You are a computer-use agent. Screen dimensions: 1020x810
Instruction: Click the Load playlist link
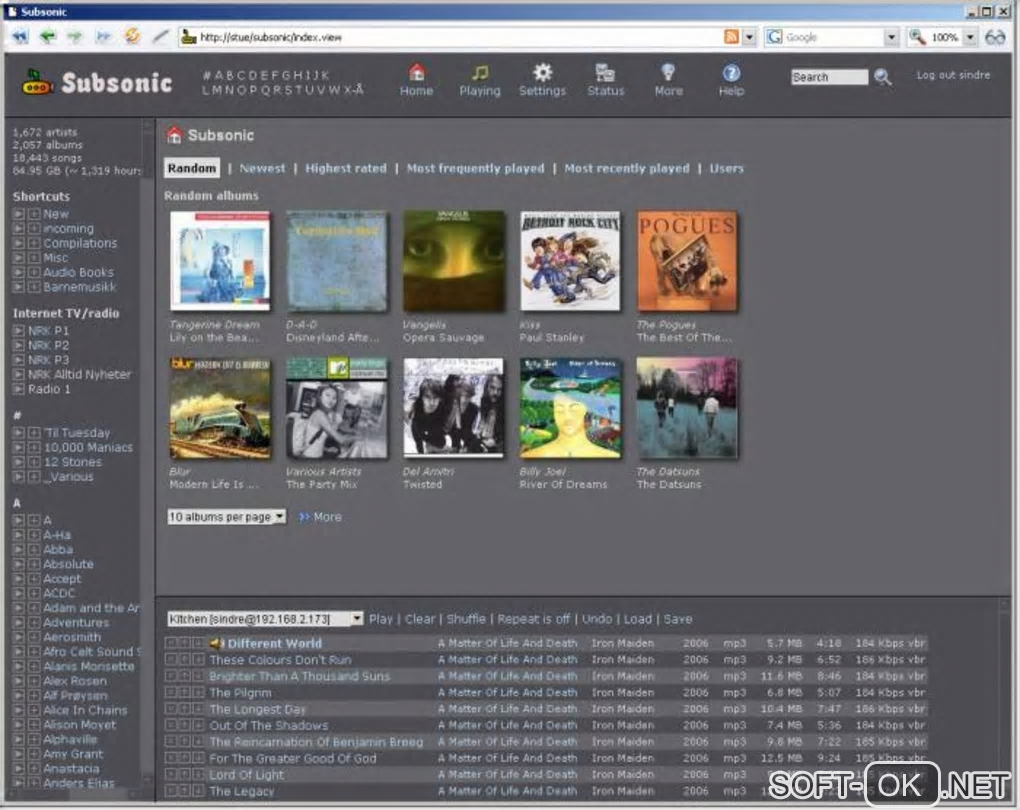tap(638, 619)
